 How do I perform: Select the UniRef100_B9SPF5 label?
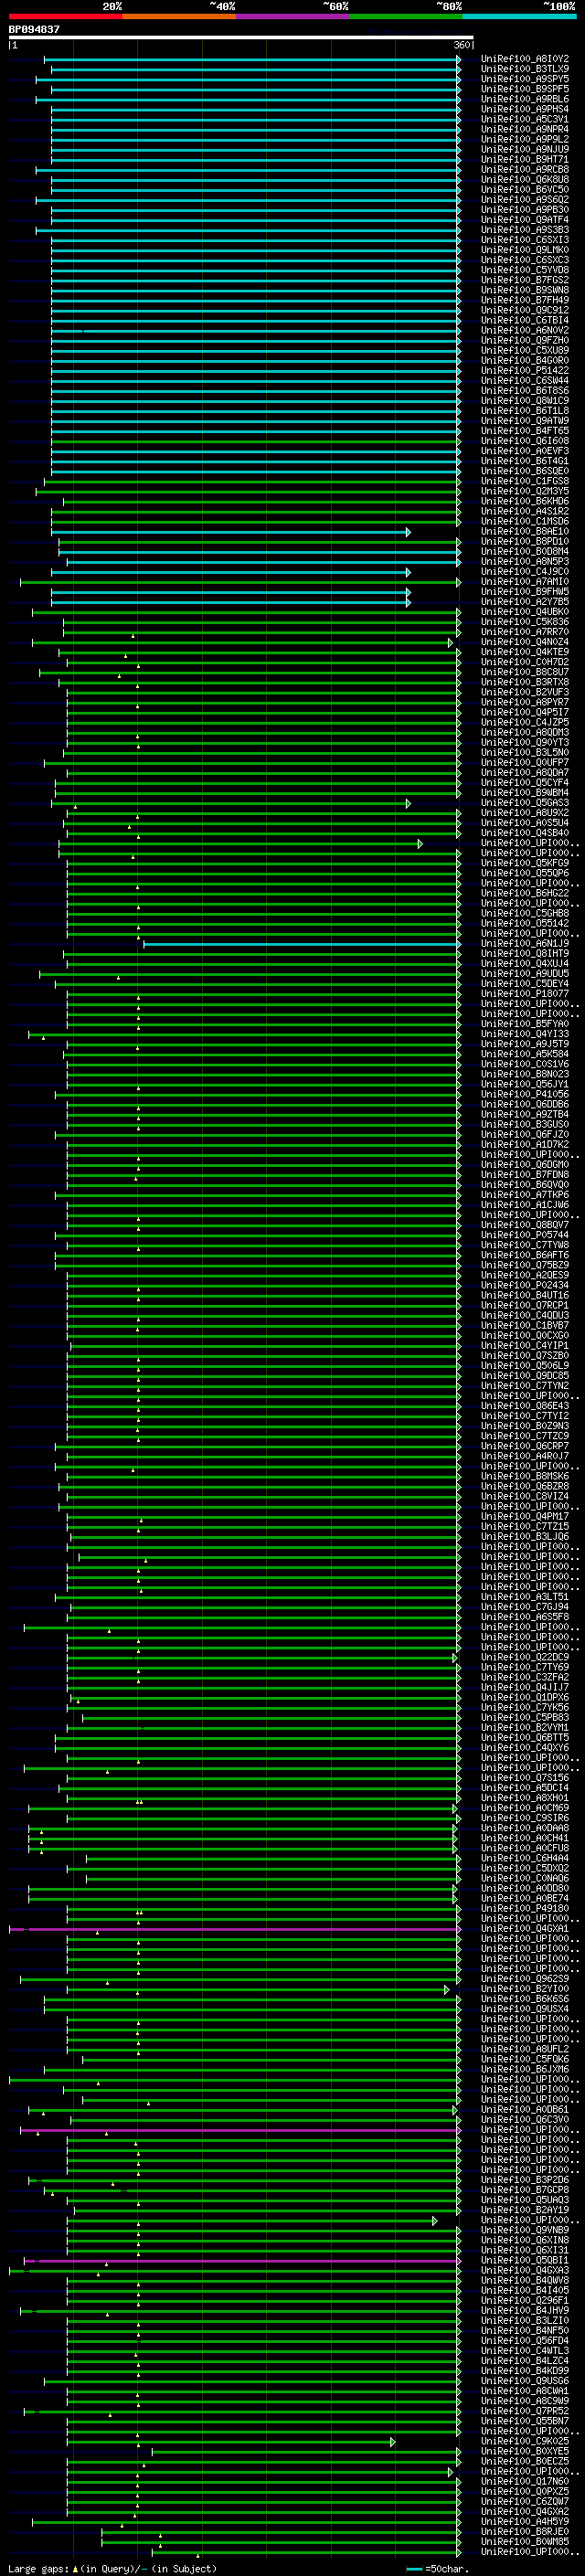tap(525, 89)
